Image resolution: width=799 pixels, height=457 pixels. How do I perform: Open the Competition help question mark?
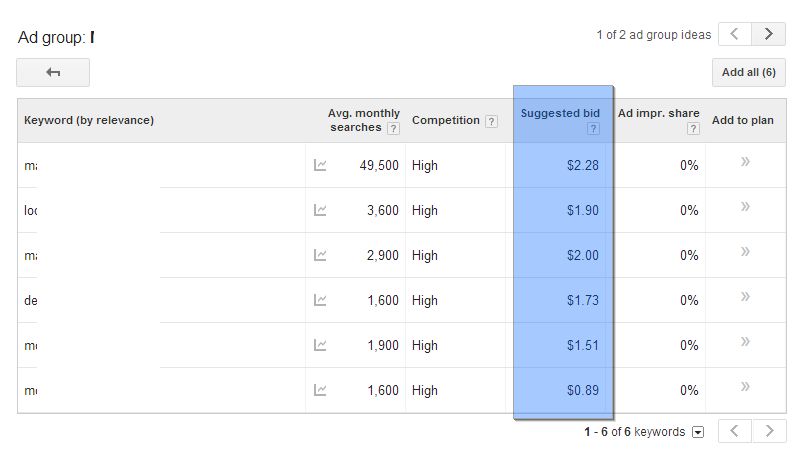coord(491,121)
